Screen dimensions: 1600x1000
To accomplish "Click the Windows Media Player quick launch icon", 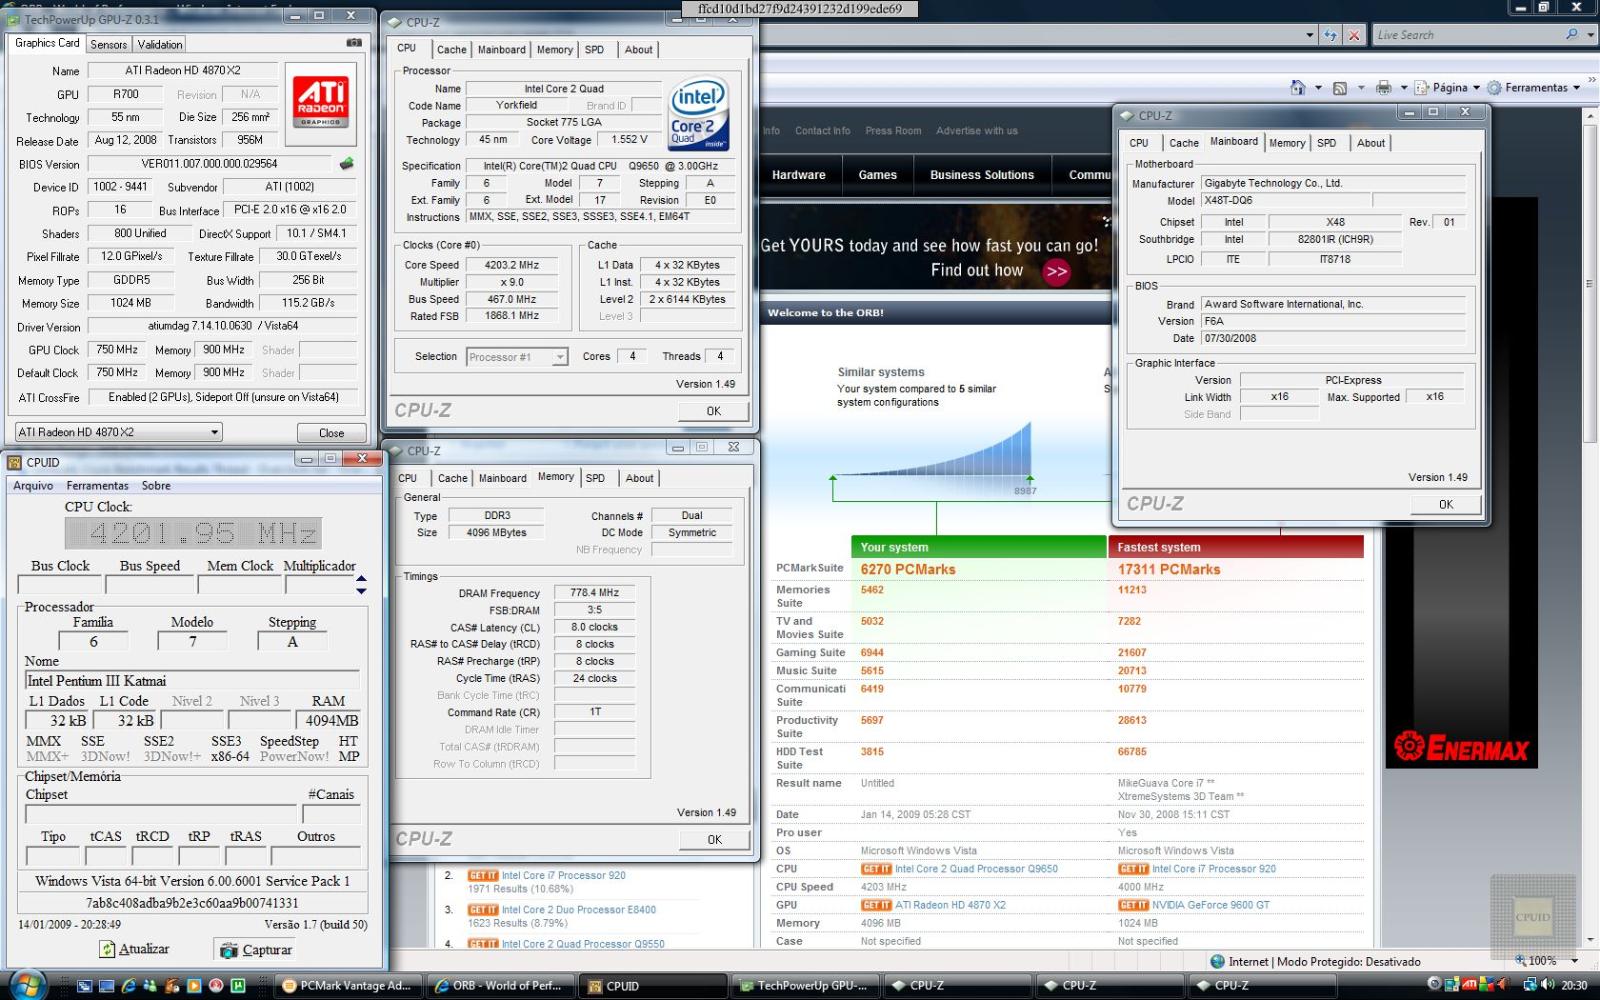I will pyautogui.click(x=194, y=986).
